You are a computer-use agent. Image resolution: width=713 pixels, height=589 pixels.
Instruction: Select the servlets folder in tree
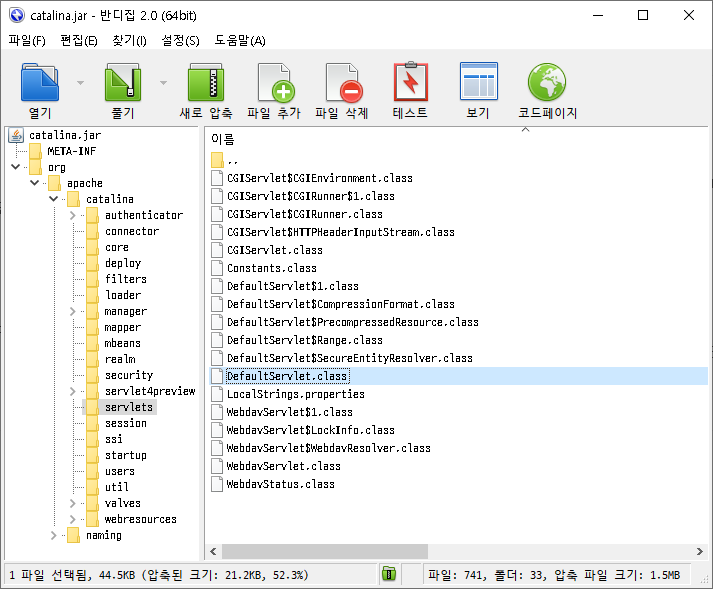129,407
